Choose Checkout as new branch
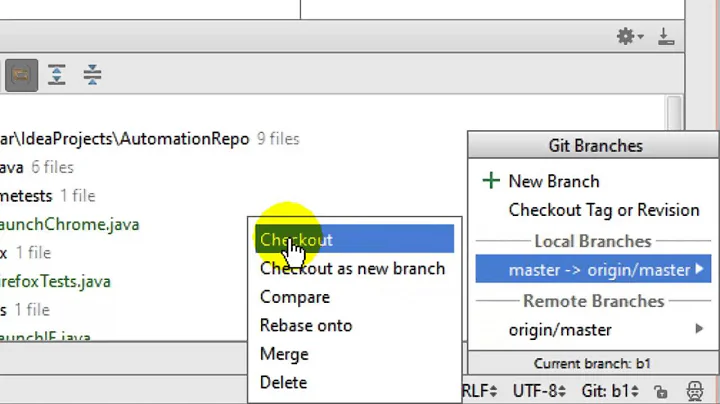This screenshot has height=404, width=720. coord(353,269)
